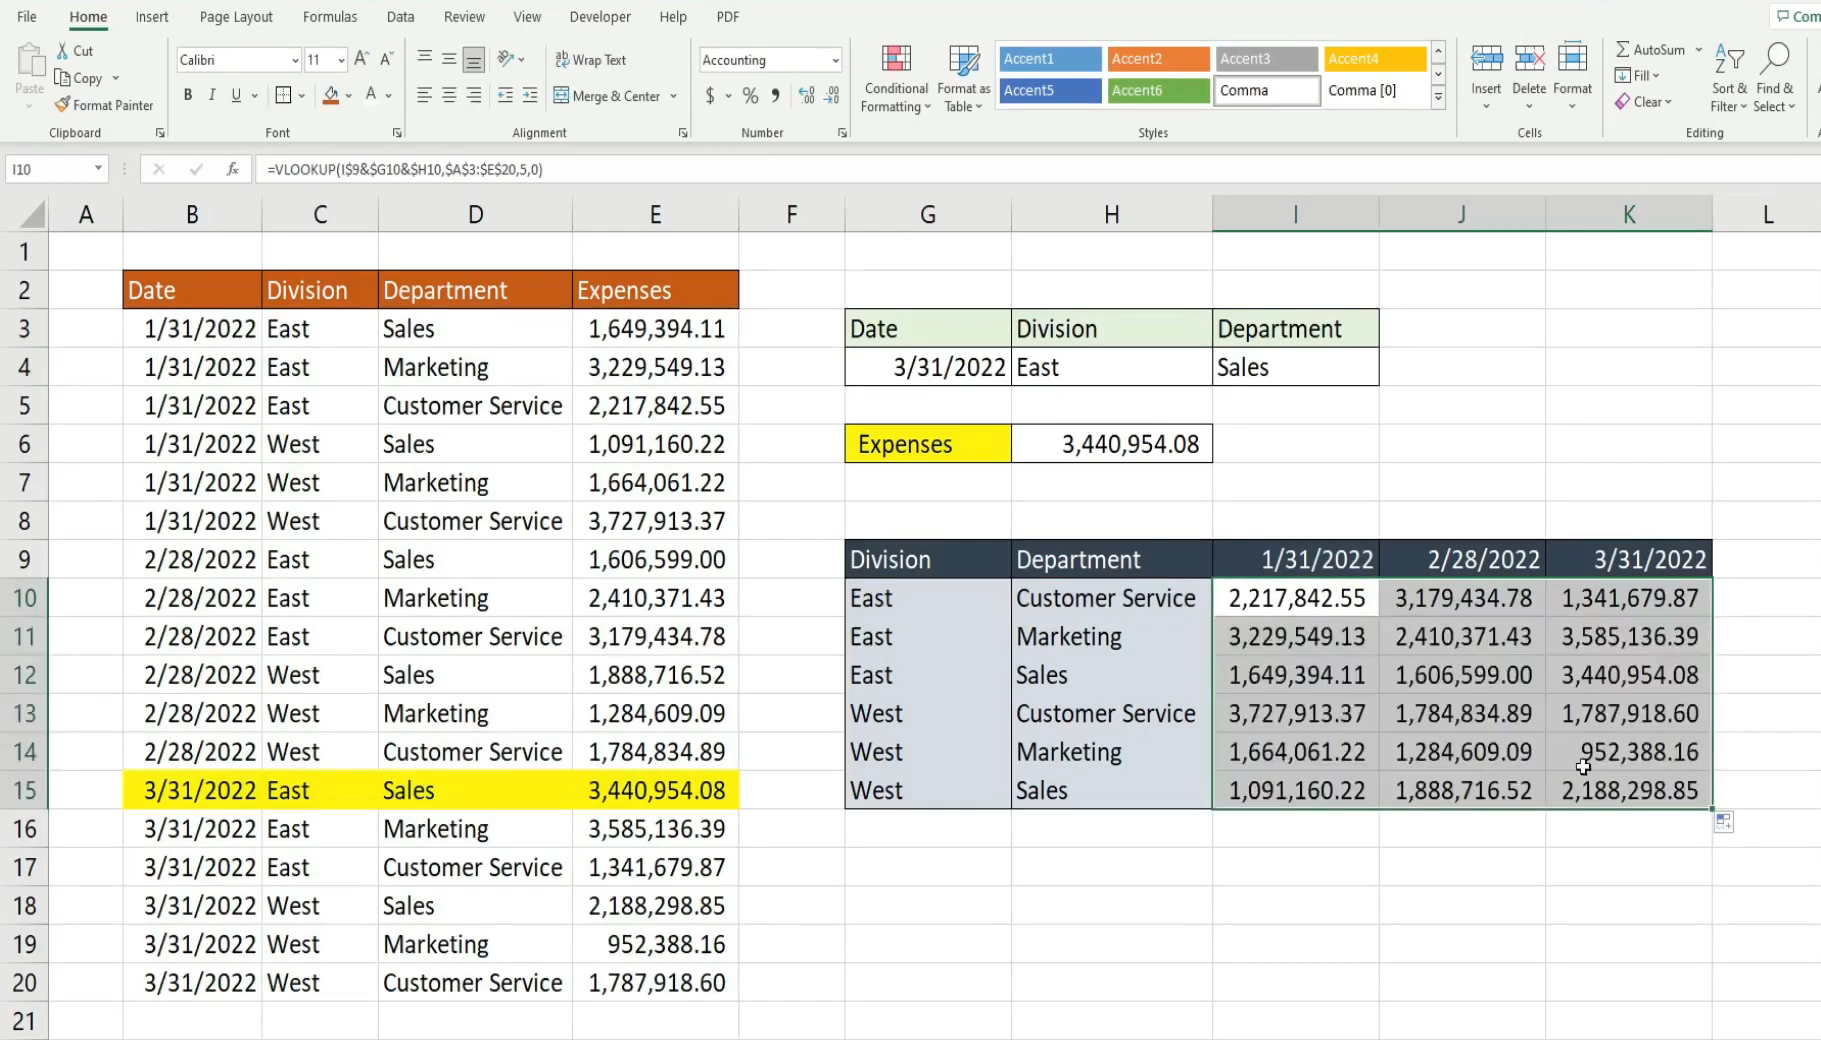
Task: Align cell text to the right
Action: pos(474,95)
